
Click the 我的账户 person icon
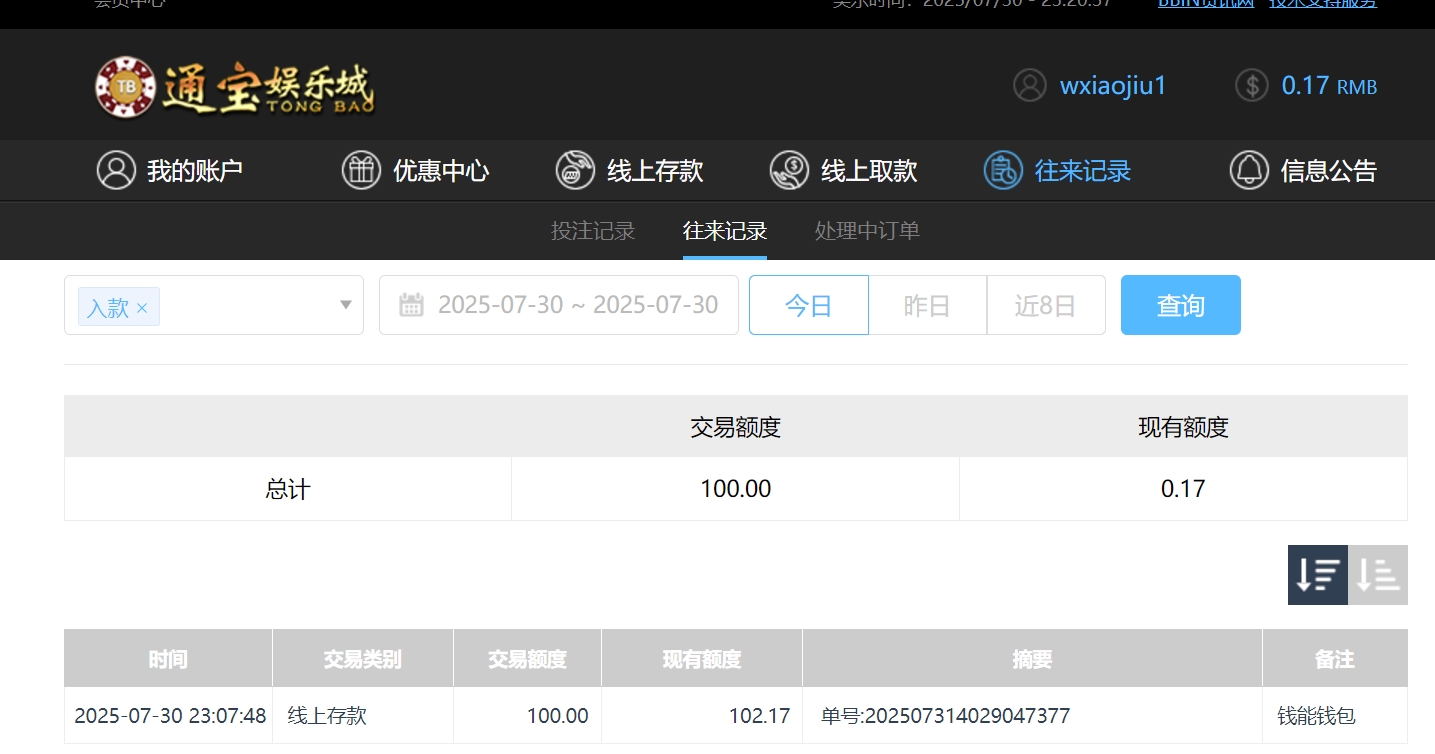pyautogui.click(x=116, y=171)
